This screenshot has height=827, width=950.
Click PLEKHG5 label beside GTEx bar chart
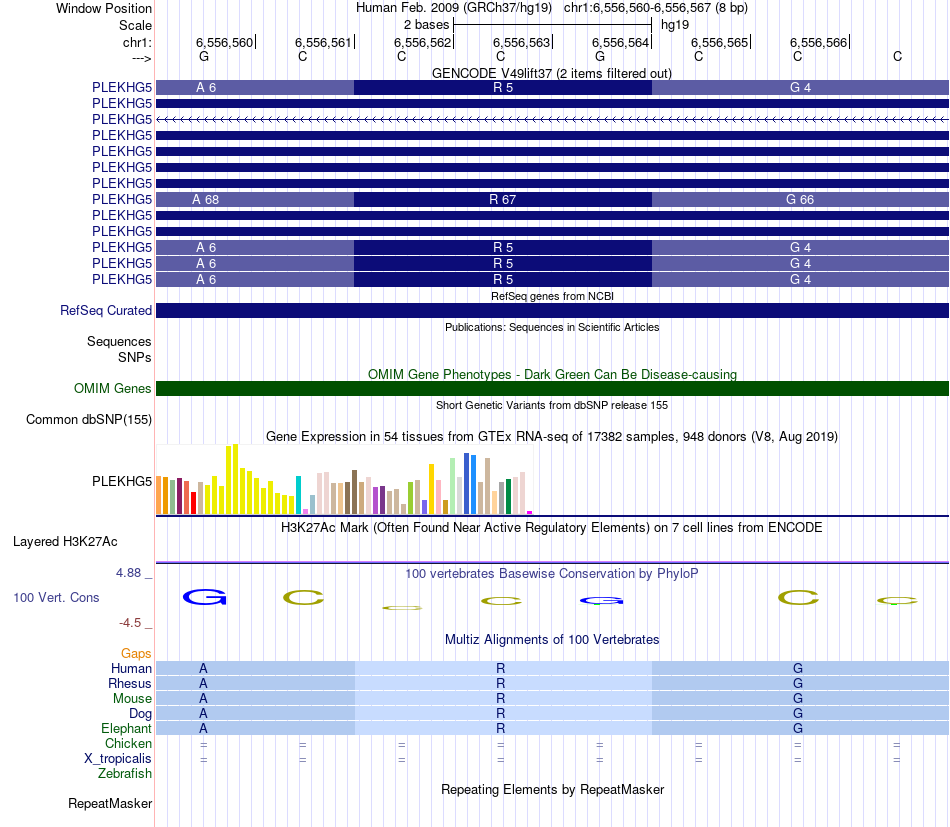(122, 481)
